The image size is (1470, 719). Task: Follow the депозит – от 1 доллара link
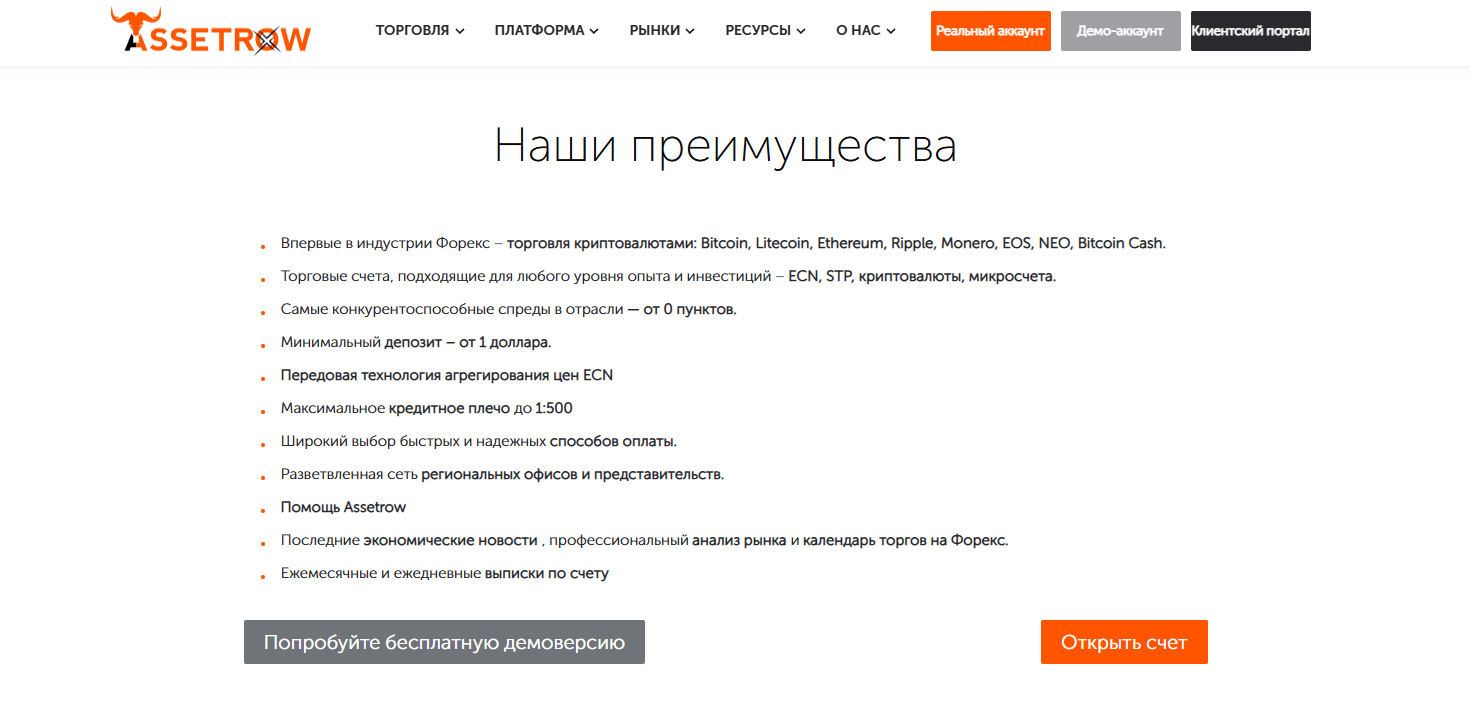coord(468,342)
